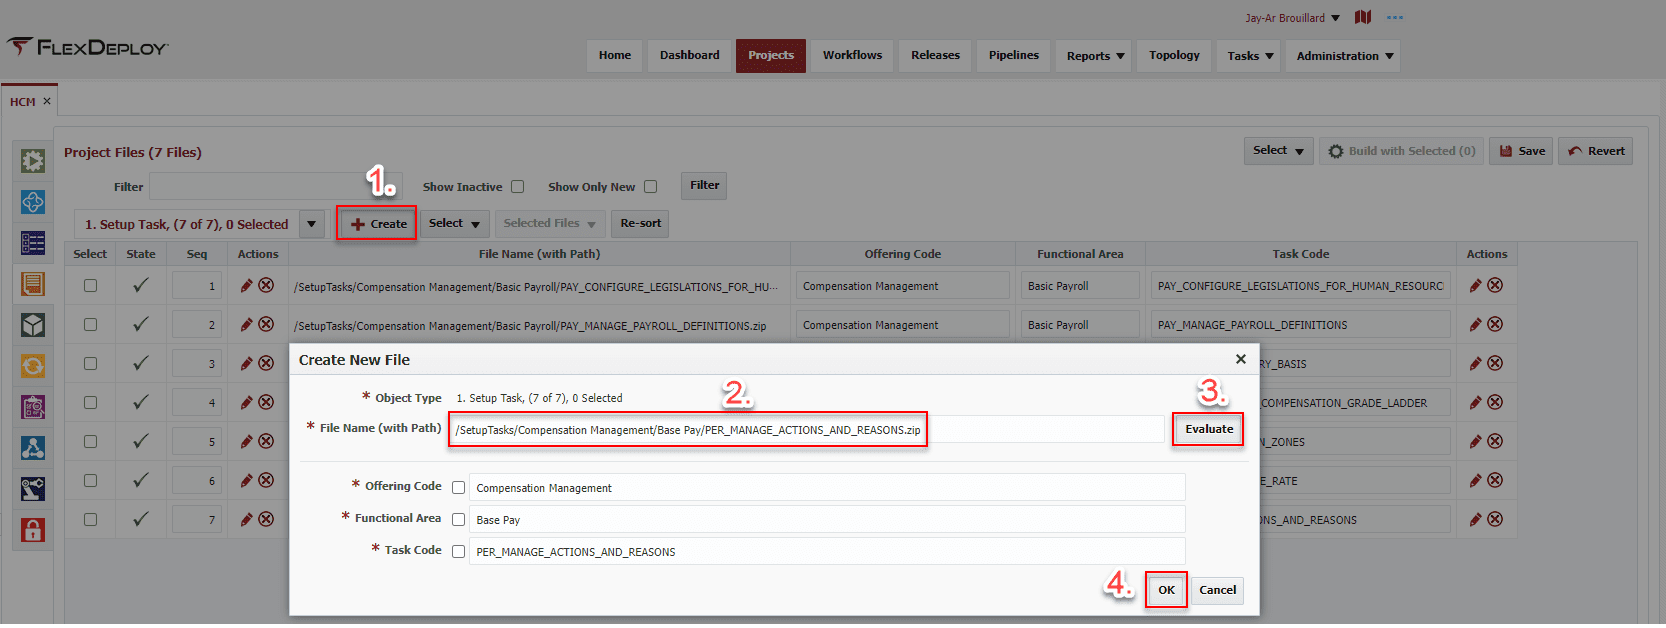1666x628 pixels.
Task: Edit row 2 with left pencil icon
Action: point(247,325)
